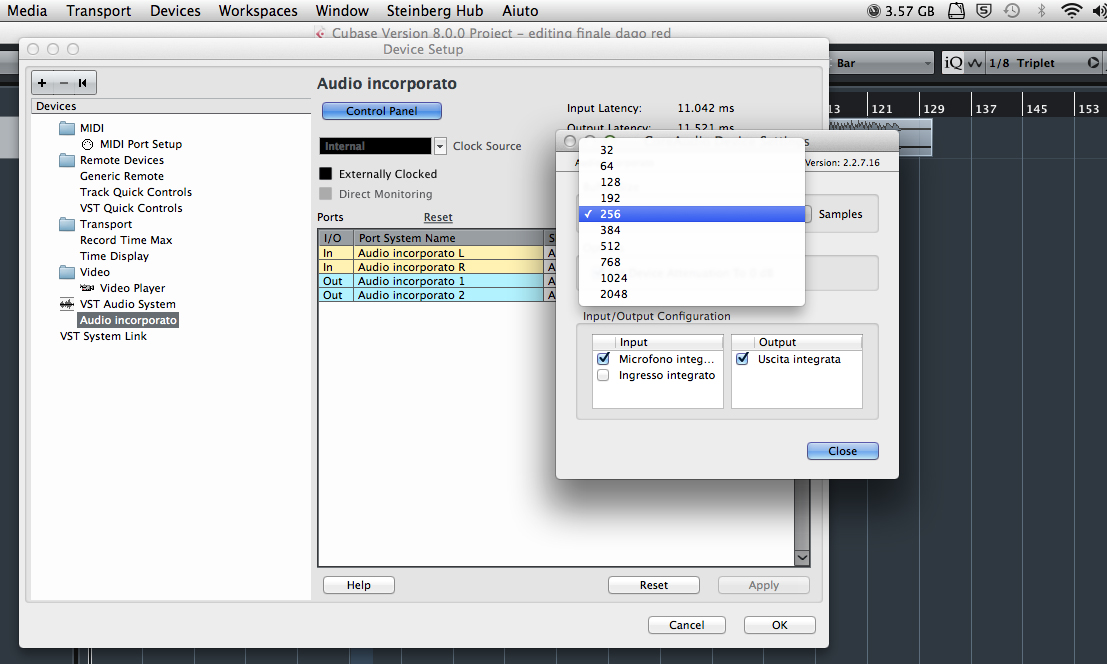Click the add device plus icon
This screenshot has height=664, width=1107.
click(42, 83)
